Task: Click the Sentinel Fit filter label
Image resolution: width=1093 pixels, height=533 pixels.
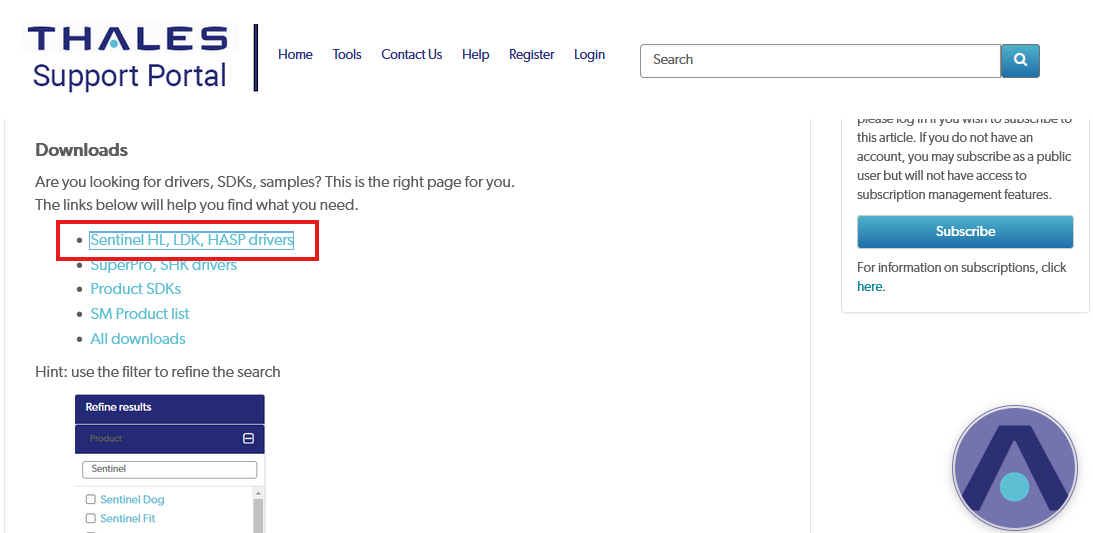Action: coord(128,518)
